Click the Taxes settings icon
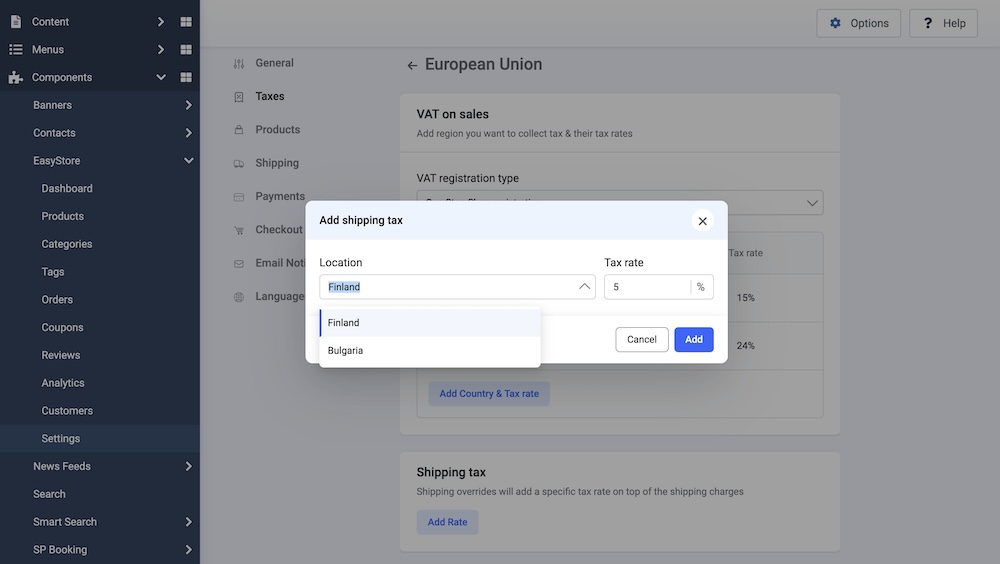The height and width of the screenshot is (564, 1000). 238,97
